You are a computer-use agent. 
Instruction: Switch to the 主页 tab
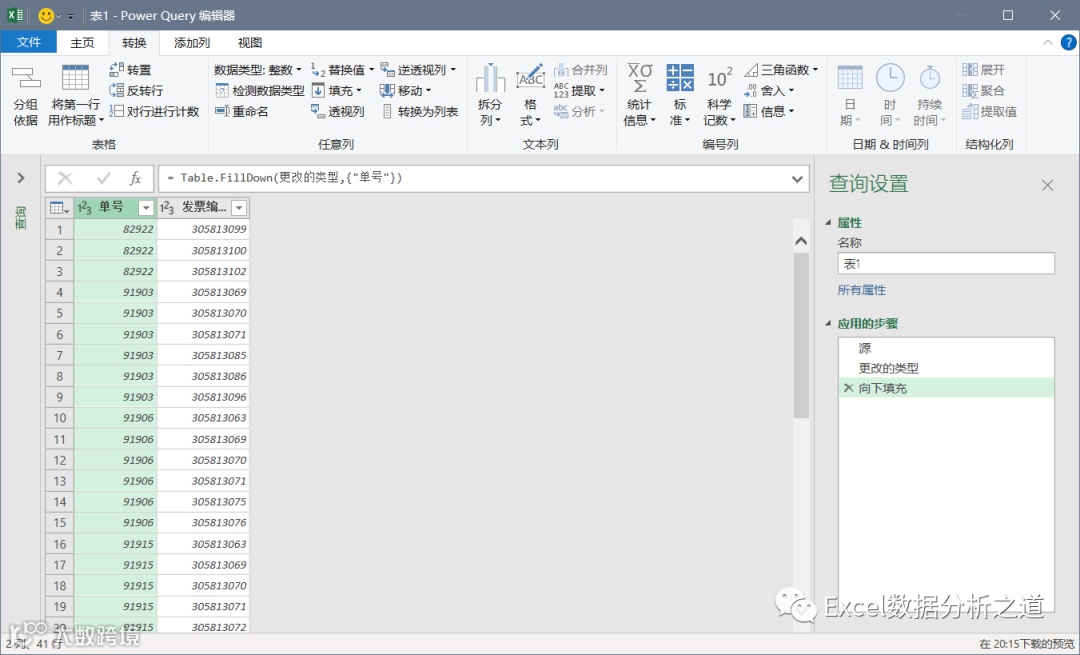coord(82,43)
